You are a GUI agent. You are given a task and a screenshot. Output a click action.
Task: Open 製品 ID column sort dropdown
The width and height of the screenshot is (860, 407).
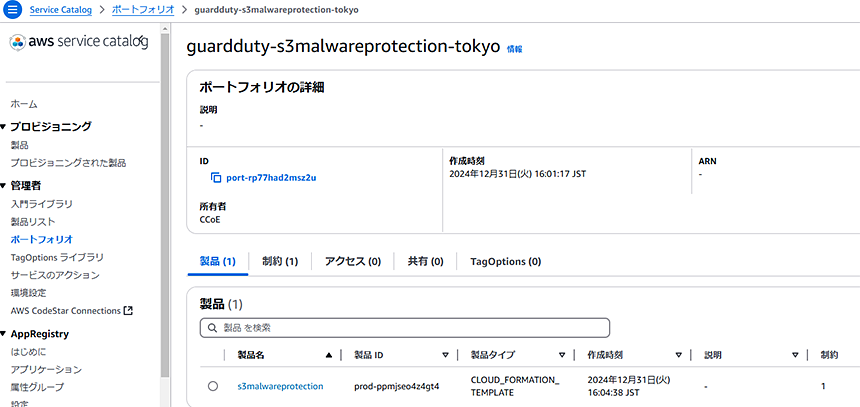coord(445,355)
